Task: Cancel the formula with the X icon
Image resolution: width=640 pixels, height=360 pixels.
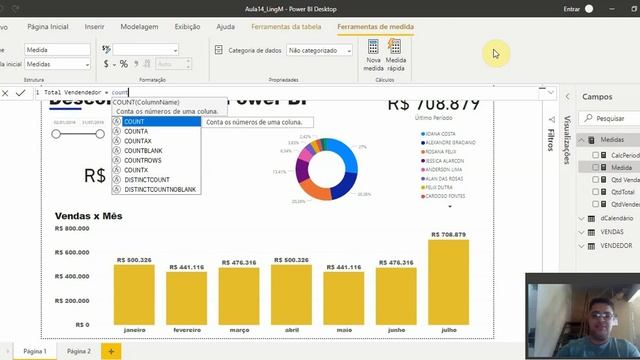Action: point(5,93)
